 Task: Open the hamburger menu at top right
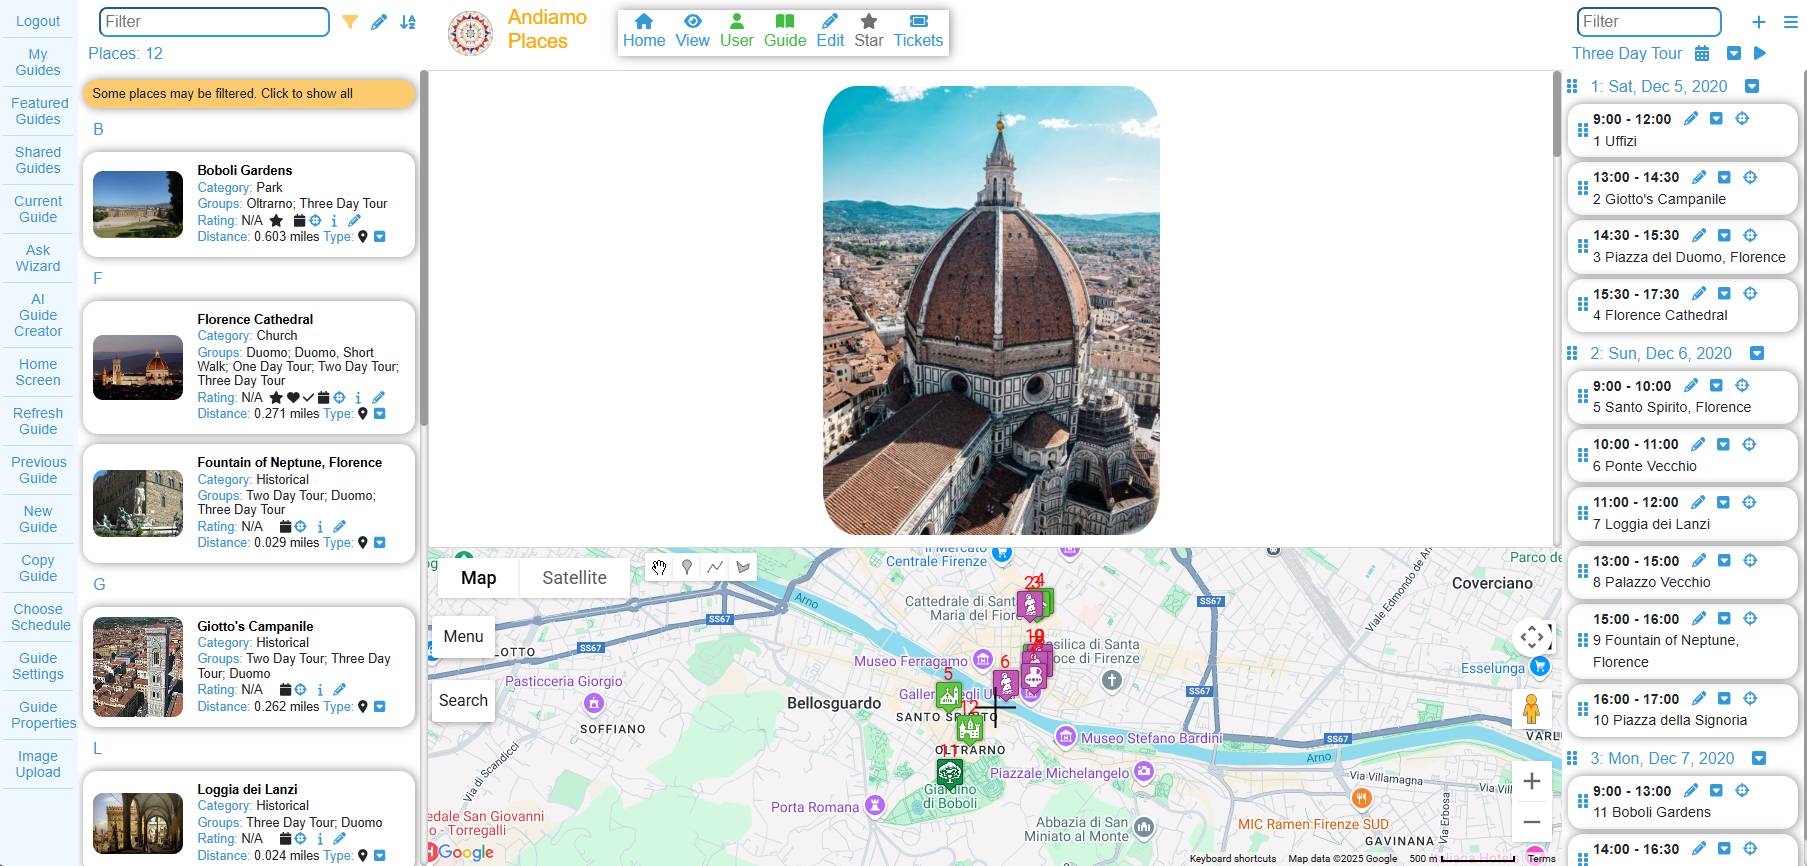(1791, 22)
